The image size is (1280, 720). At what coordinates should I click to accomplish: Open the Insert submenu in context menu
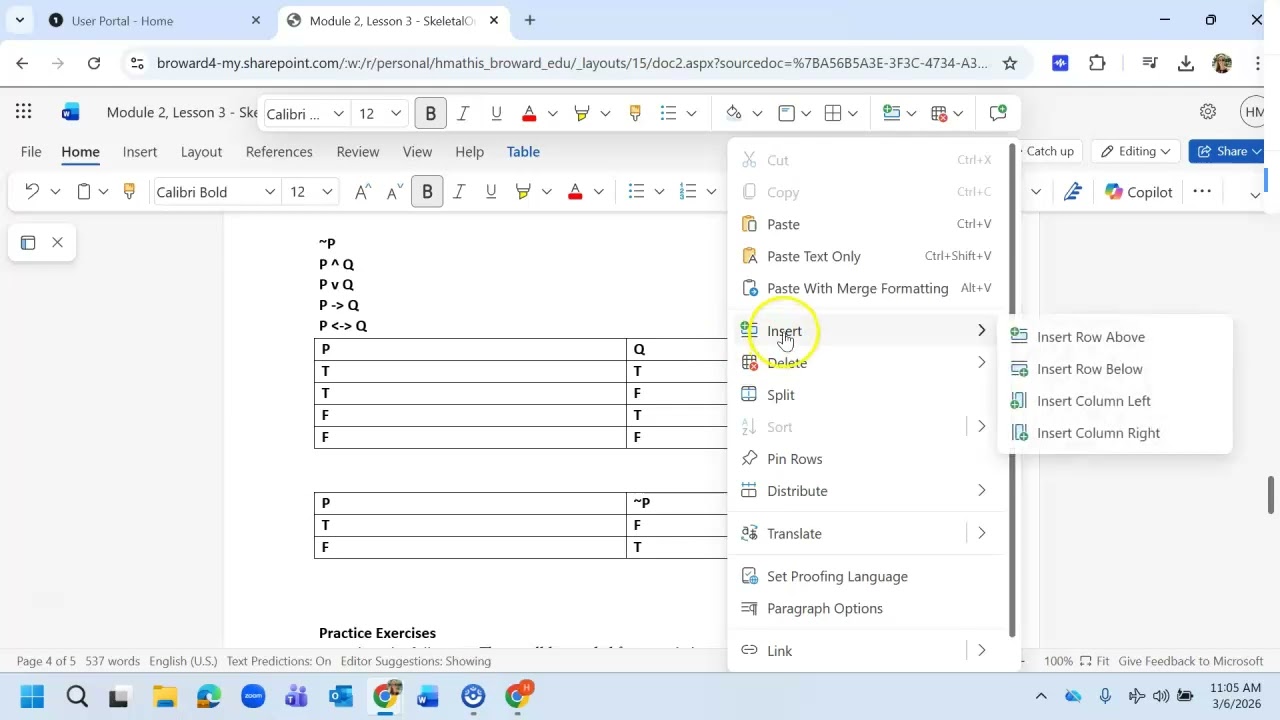[869, 331]
